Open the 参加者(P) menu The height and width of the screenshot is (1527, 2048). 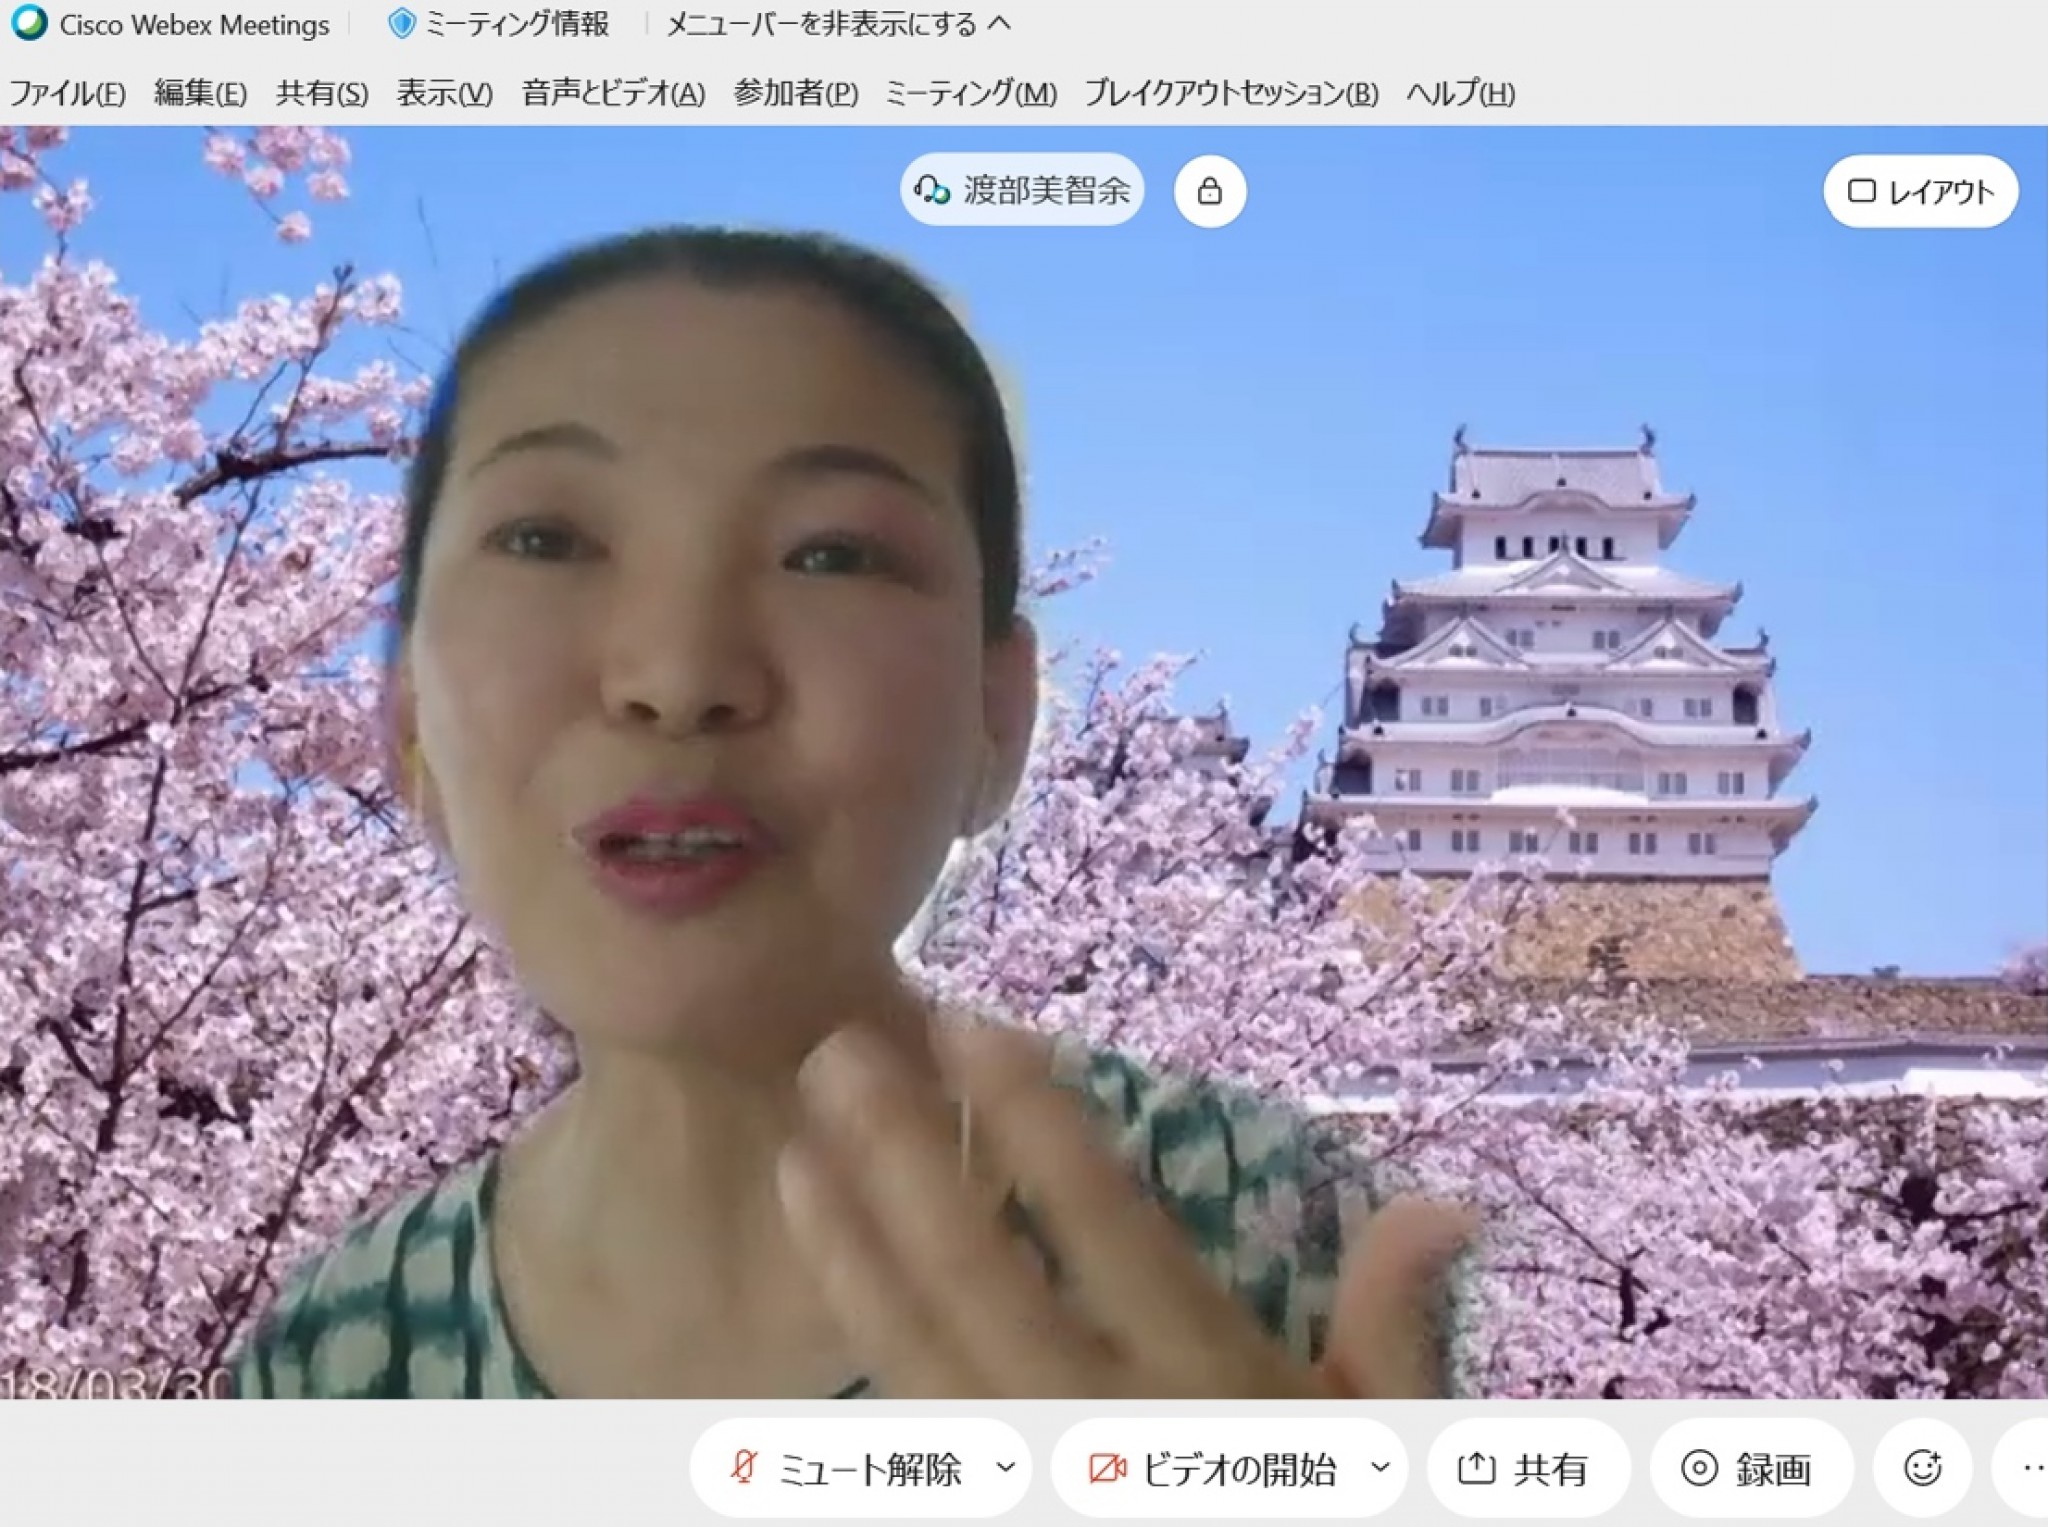795,93
